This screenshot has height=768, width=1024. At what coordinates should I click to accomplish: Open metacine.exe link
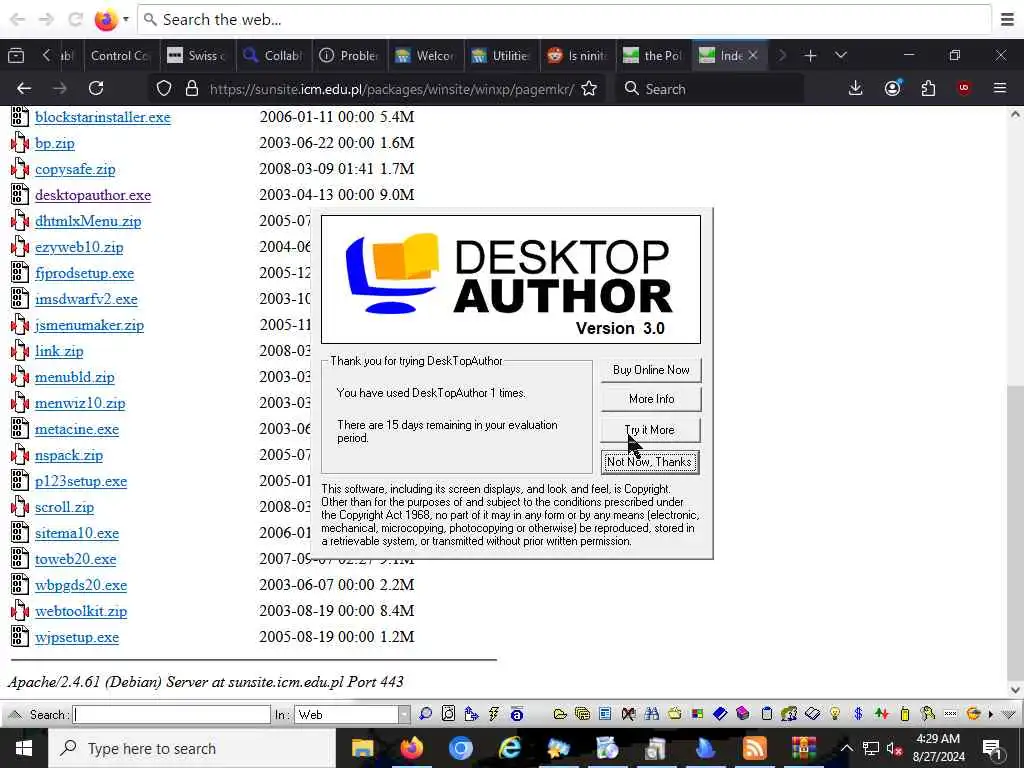(x=77, y=430)
